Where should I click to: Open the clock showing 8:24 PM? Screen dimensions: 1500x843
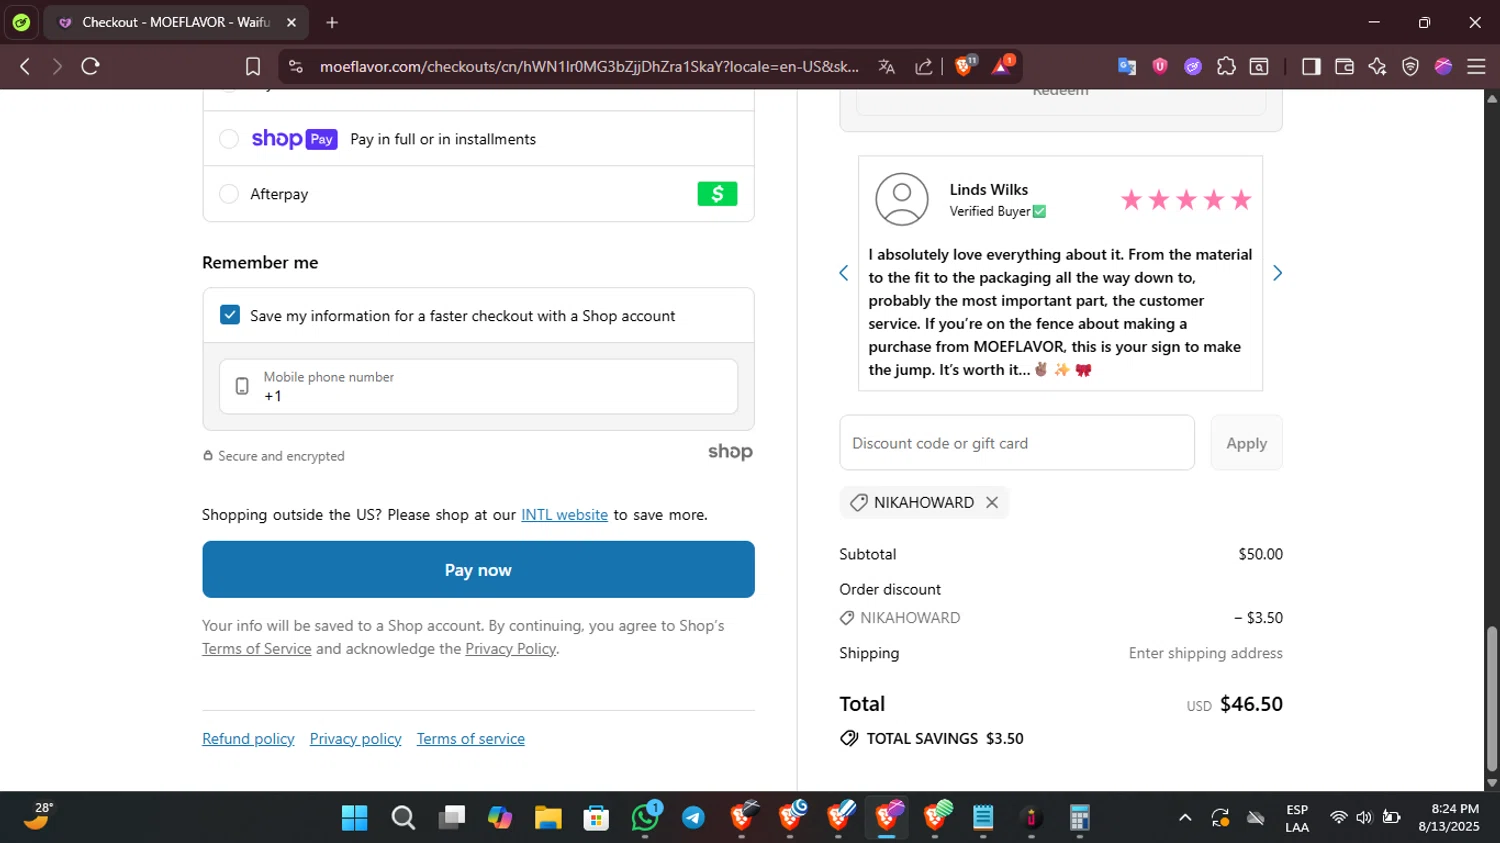(x=1449, y=818)
